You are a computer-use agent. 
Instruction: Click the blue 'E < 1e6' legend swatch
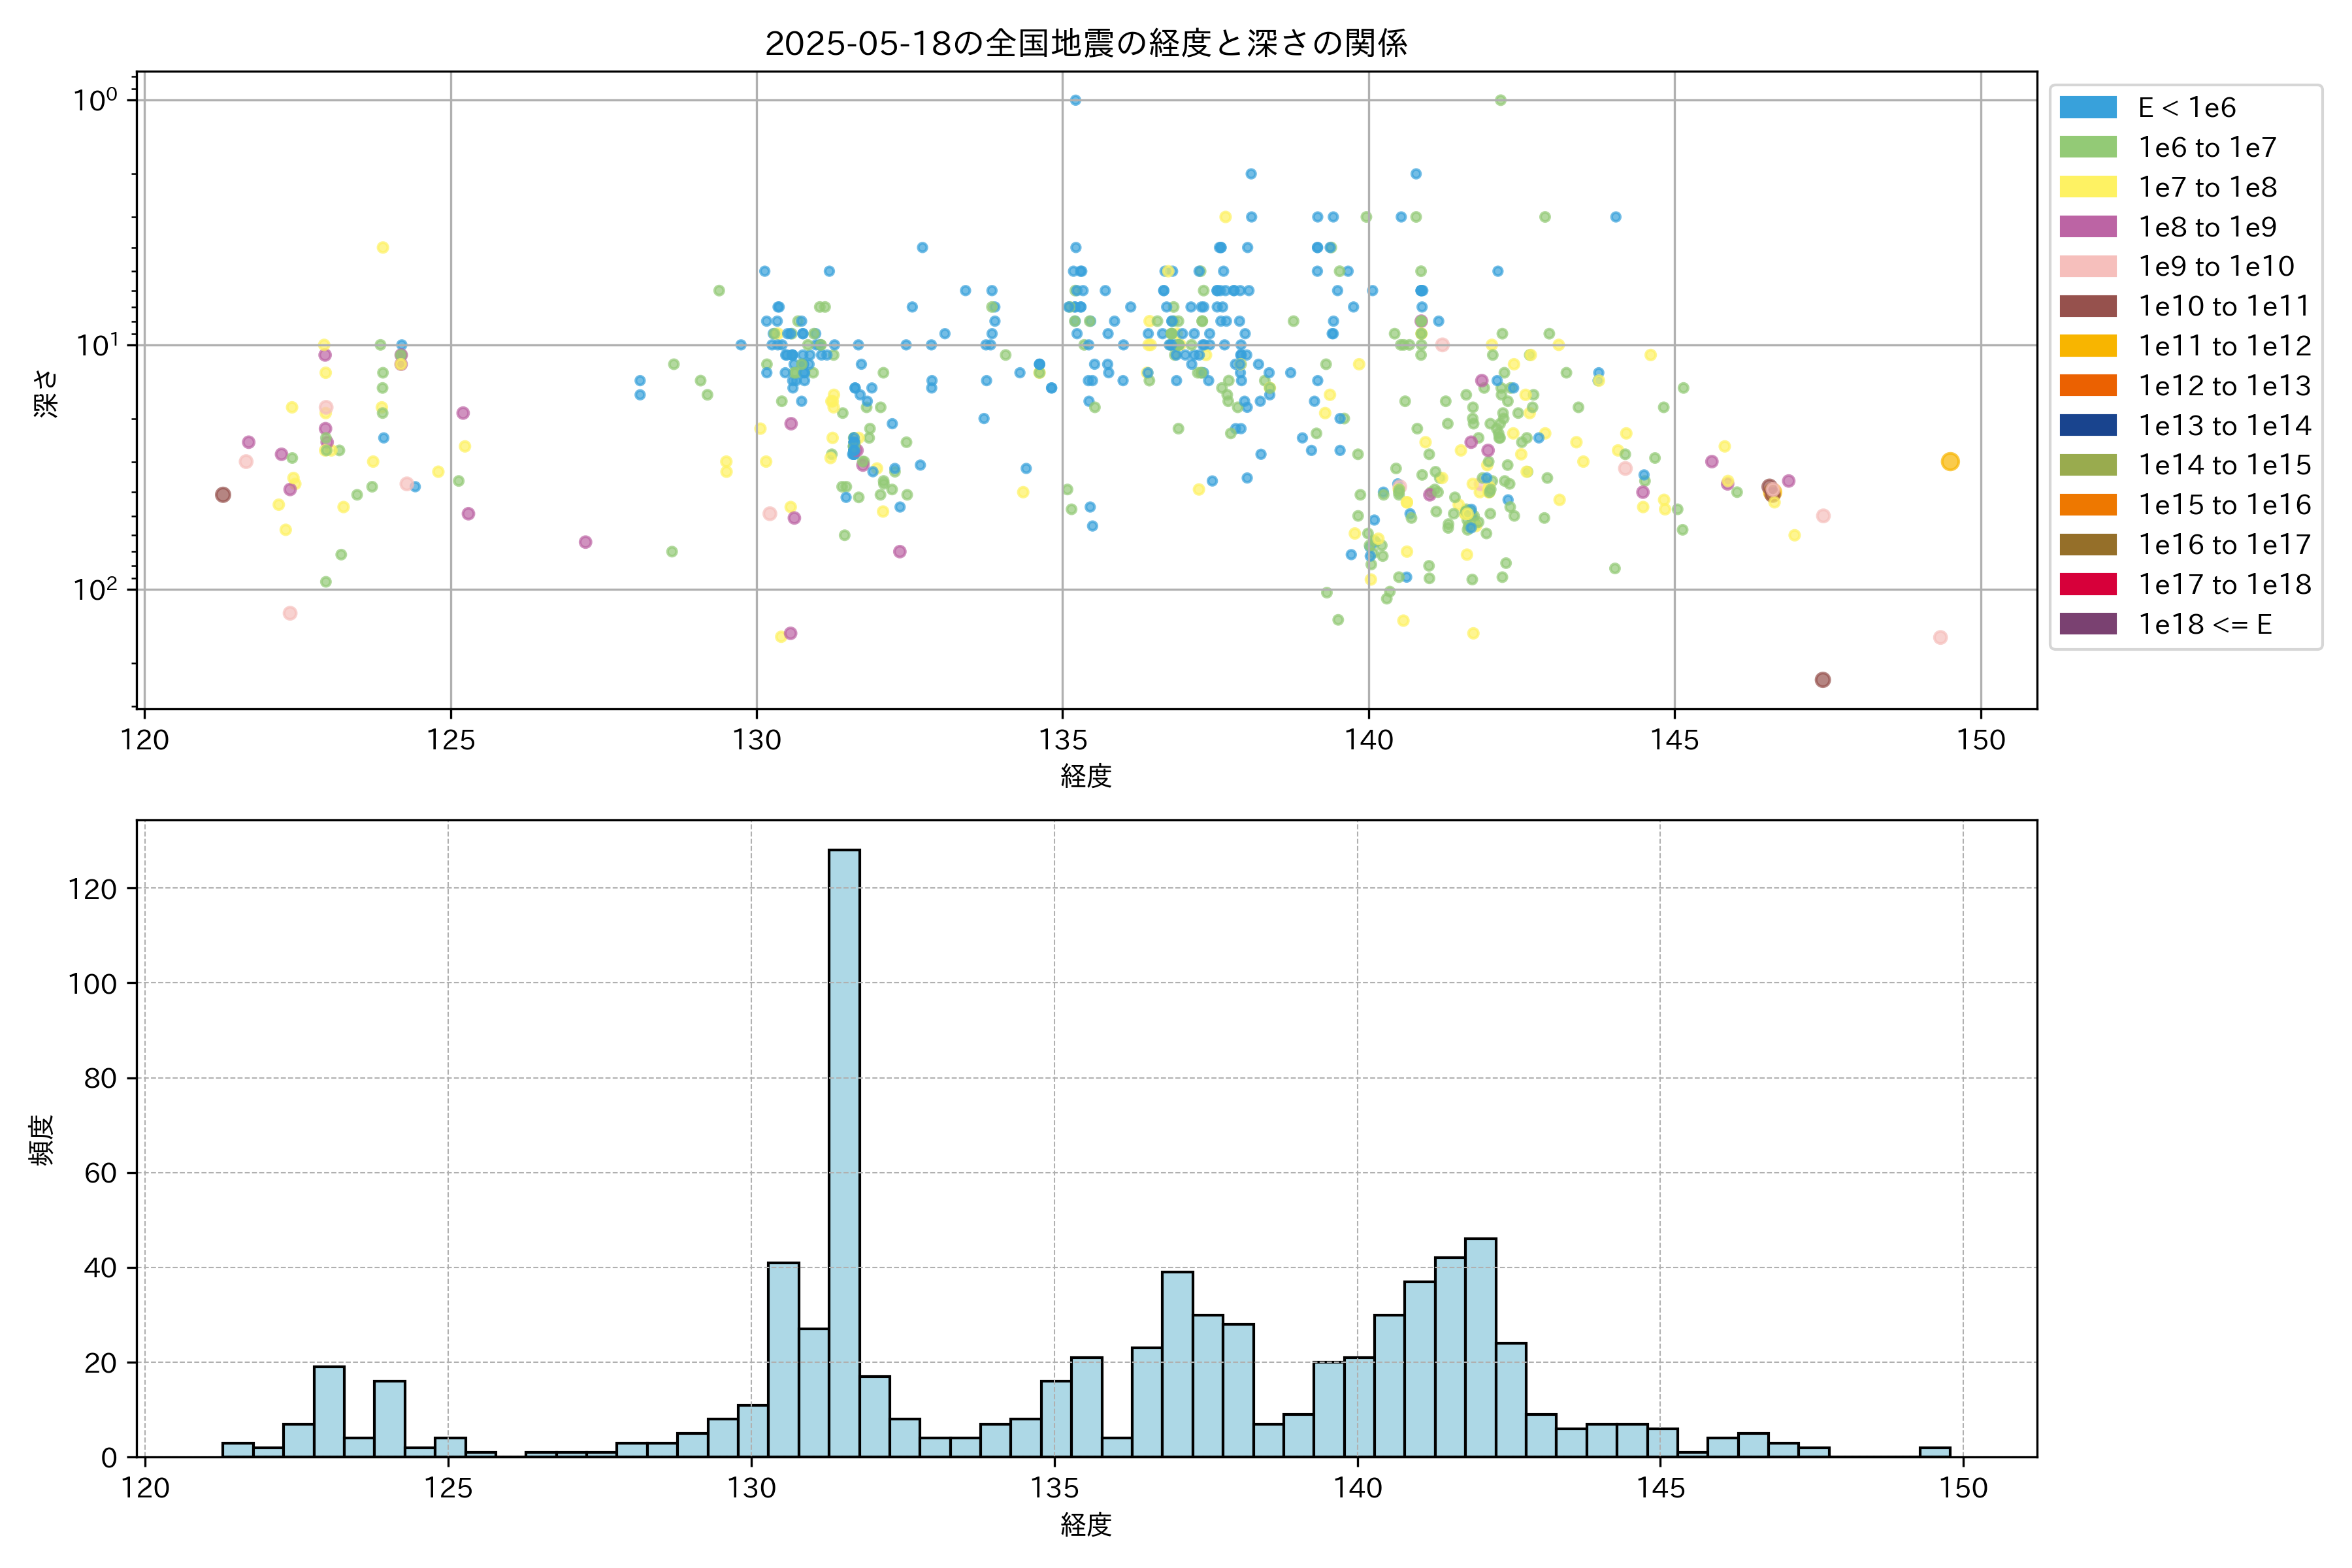coord(2088,108)
